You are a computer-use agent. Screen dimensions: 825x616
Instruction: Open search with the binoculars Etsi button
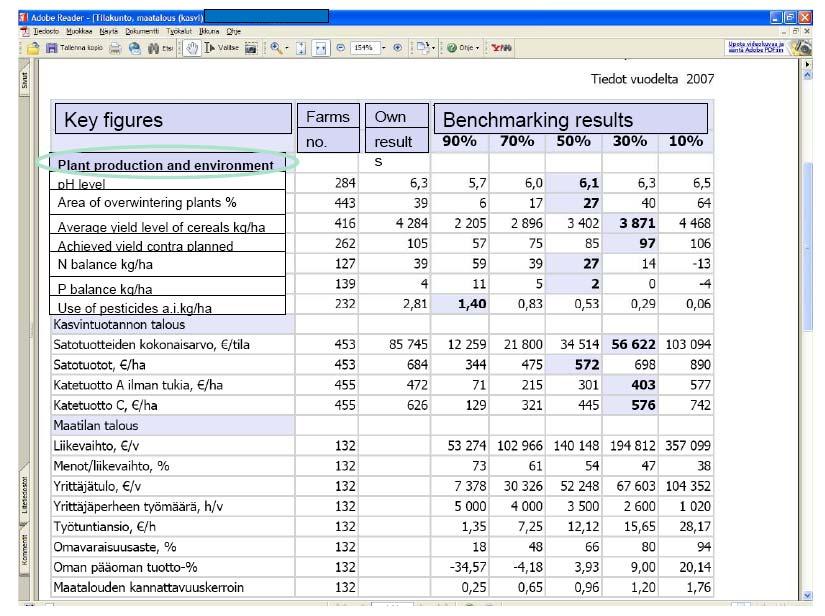point(160,48)
